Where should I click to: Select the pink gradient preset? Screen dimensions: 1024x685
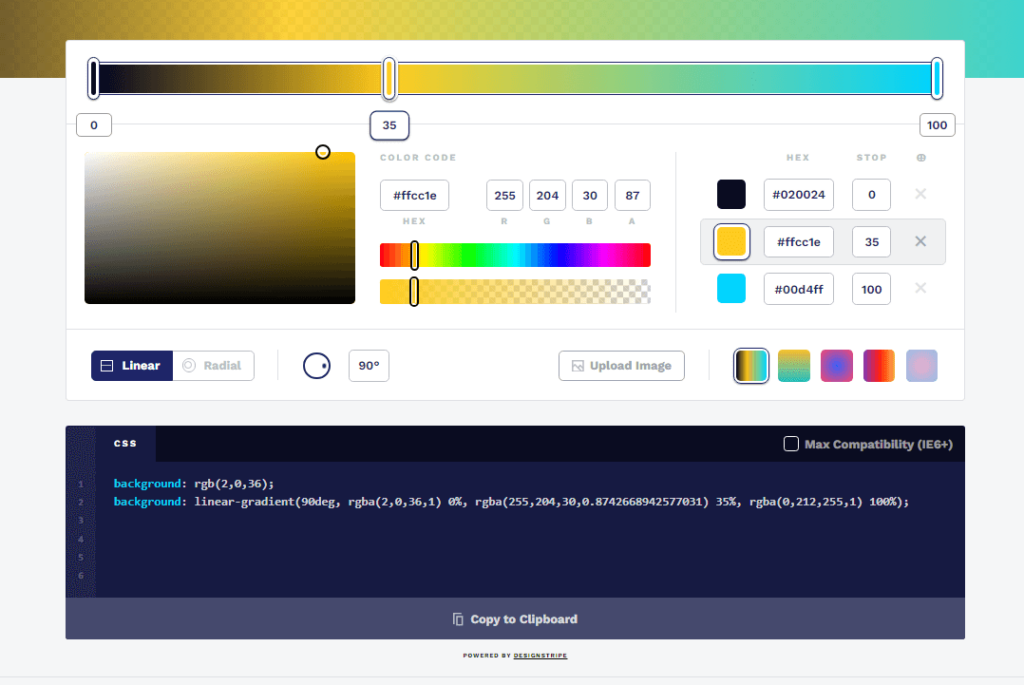tap(922, 365)
